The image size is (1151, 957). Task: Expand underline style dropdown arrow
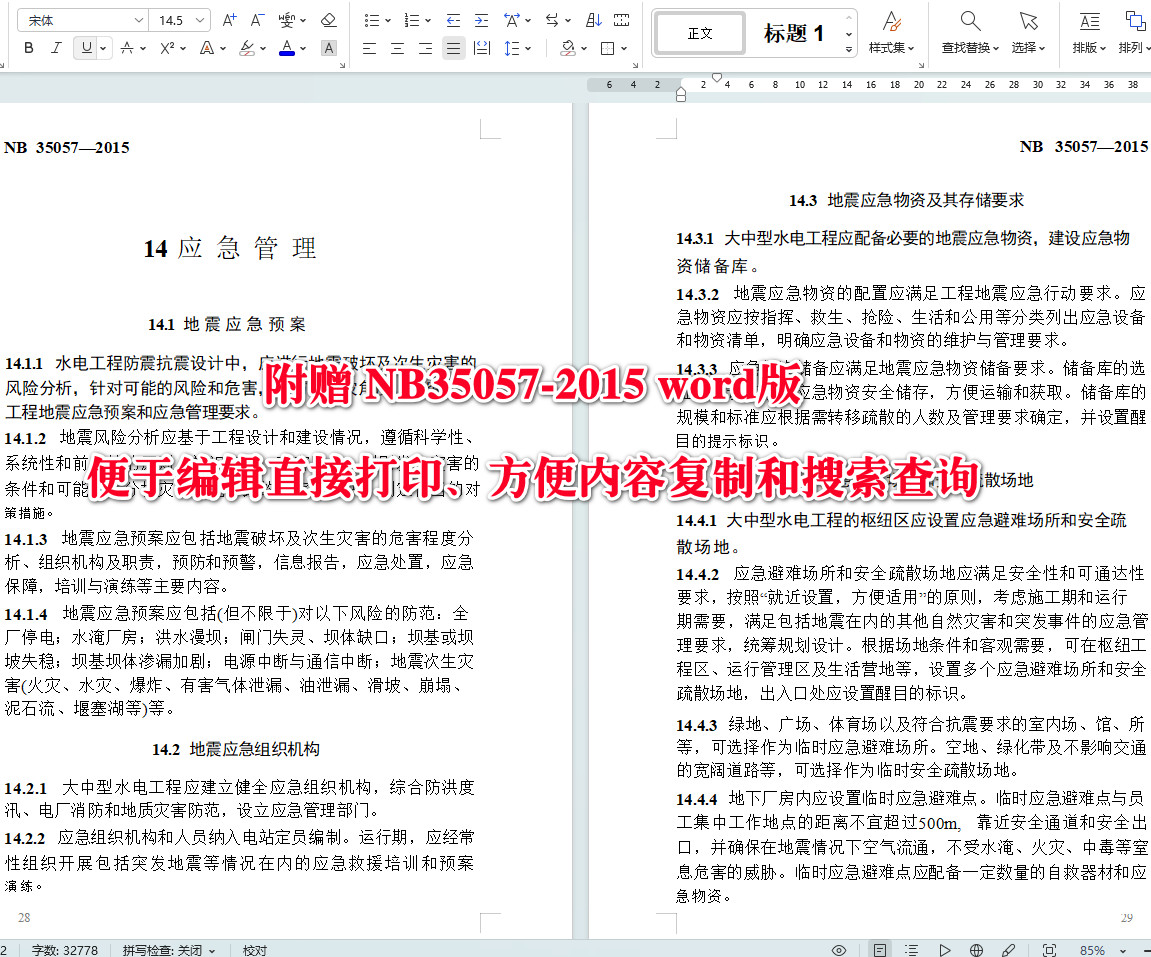click(x=104, y=48)
